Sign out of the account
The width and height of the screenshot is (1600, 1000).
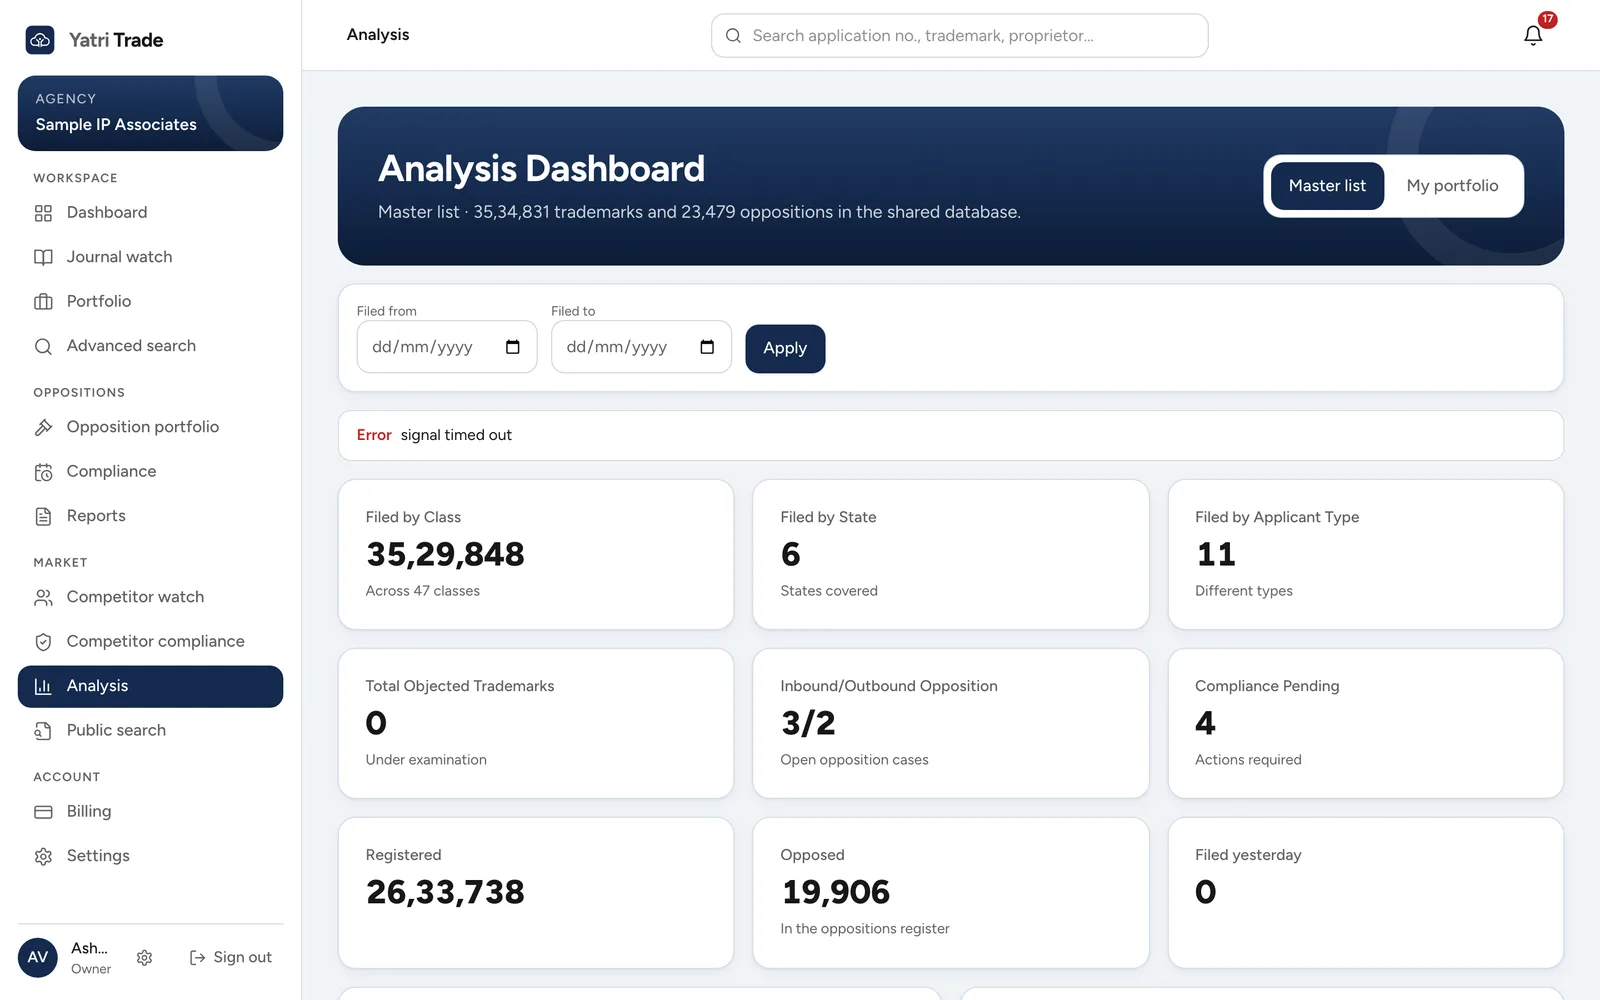pos(231,957)
